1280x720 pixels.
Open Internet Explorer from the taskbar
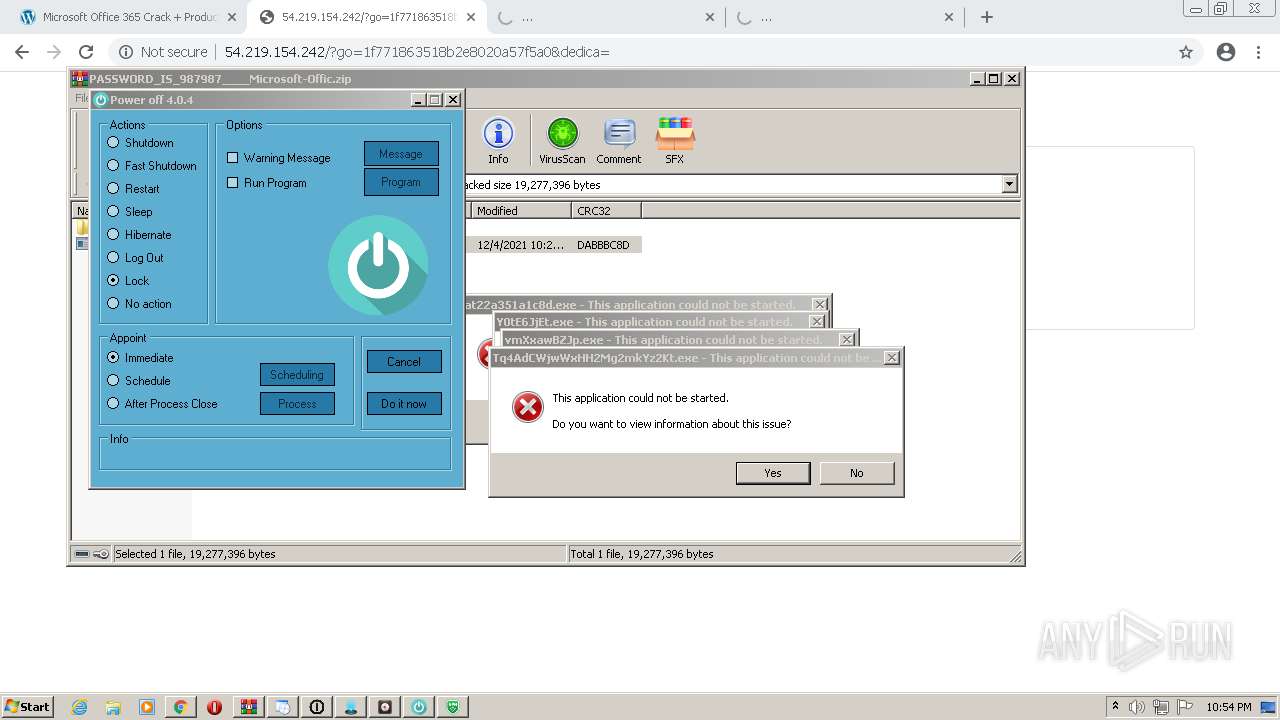79,707
